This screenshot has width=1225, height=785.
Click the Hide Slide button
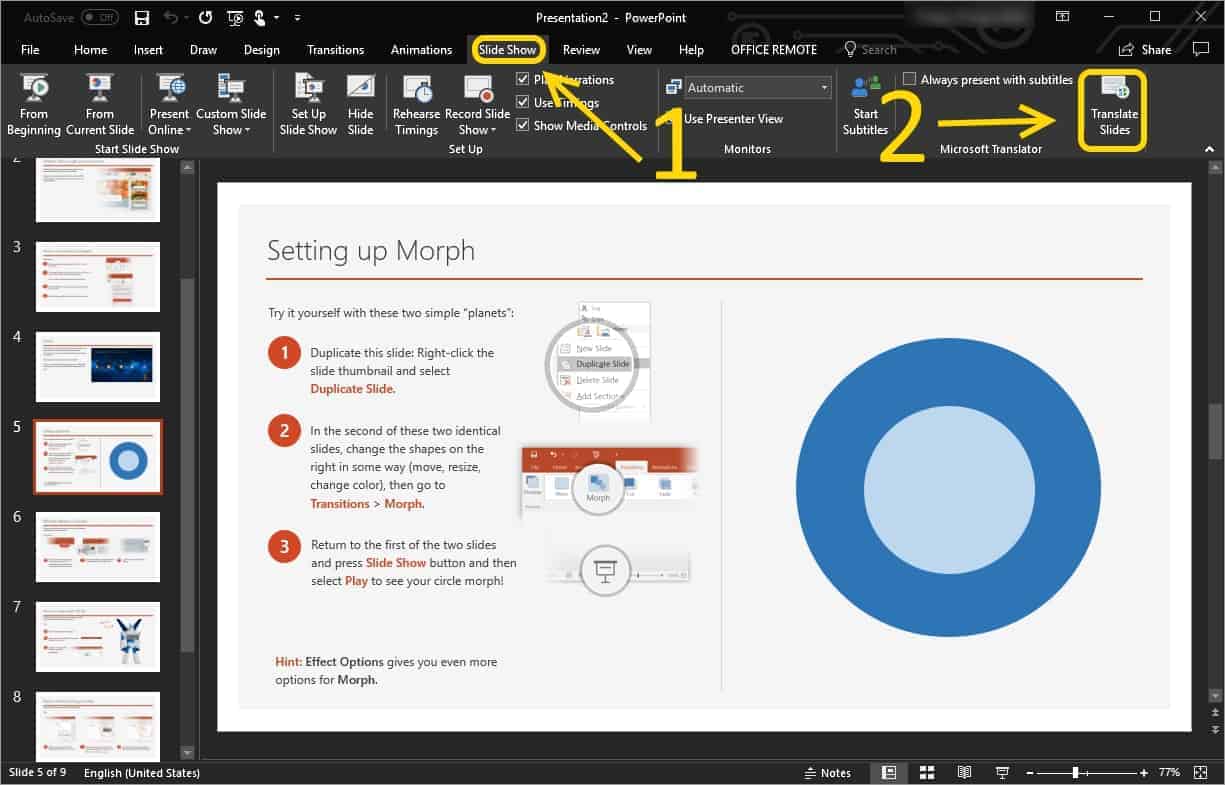[361, 104]
